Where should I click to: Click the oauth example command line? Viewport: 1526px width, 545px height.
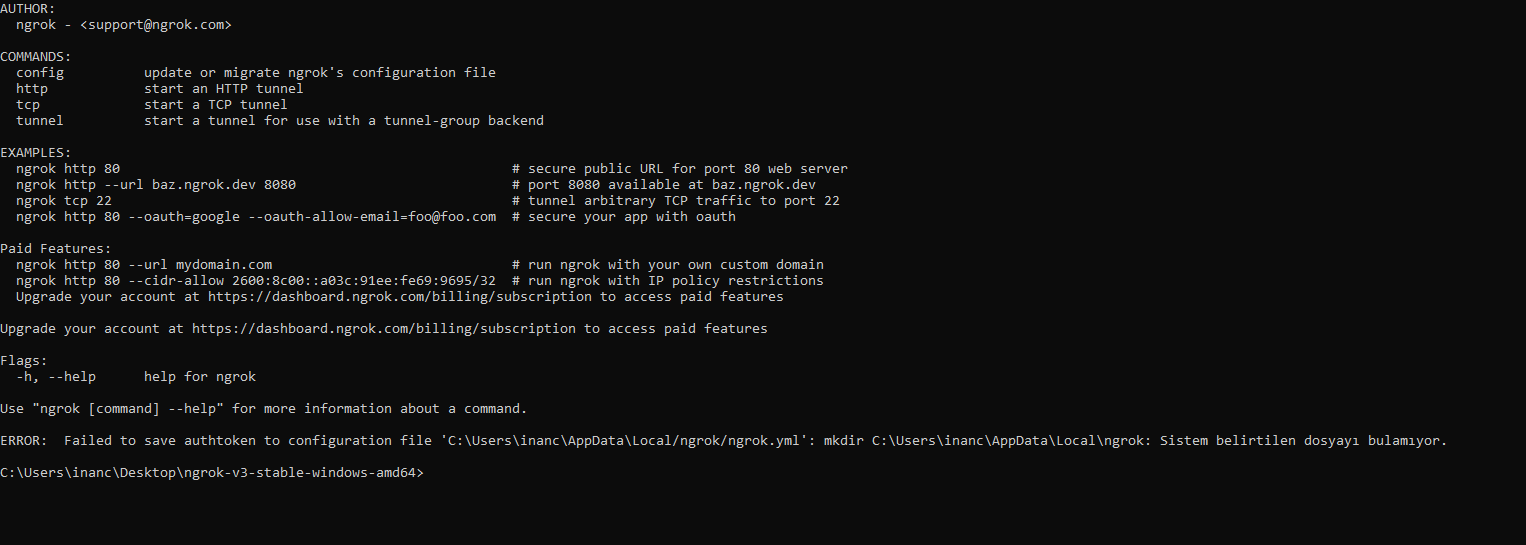pyautogui.click(x=256, y=217)
